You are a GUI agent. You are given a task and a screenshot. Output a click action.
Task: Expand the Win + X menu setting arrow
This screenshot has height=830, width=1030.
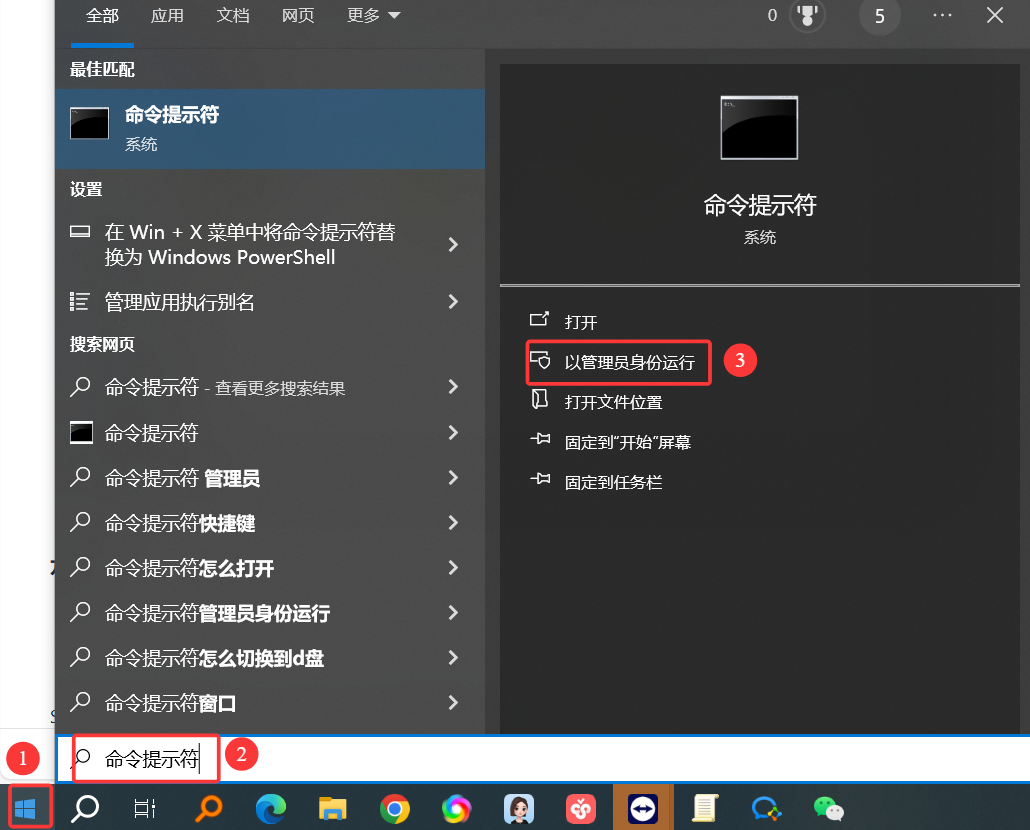453,245
